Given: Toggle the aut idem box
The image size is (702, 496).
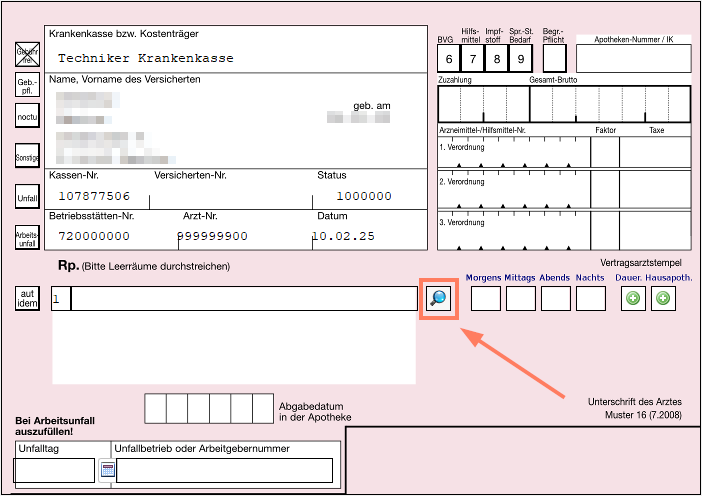Looking at the screenshot, I should pyautogui.click(x=27, y=299).
